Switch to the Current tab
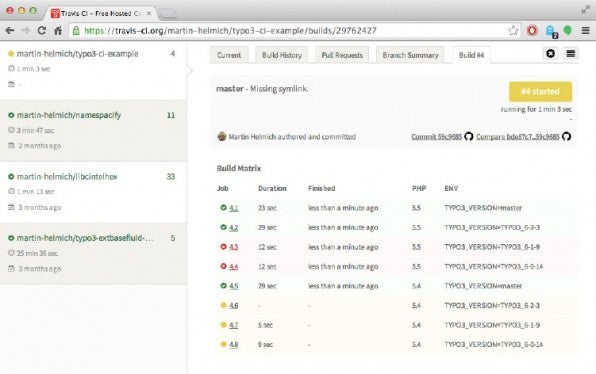This screenshot has width=596, height=374. coord(229,55)
